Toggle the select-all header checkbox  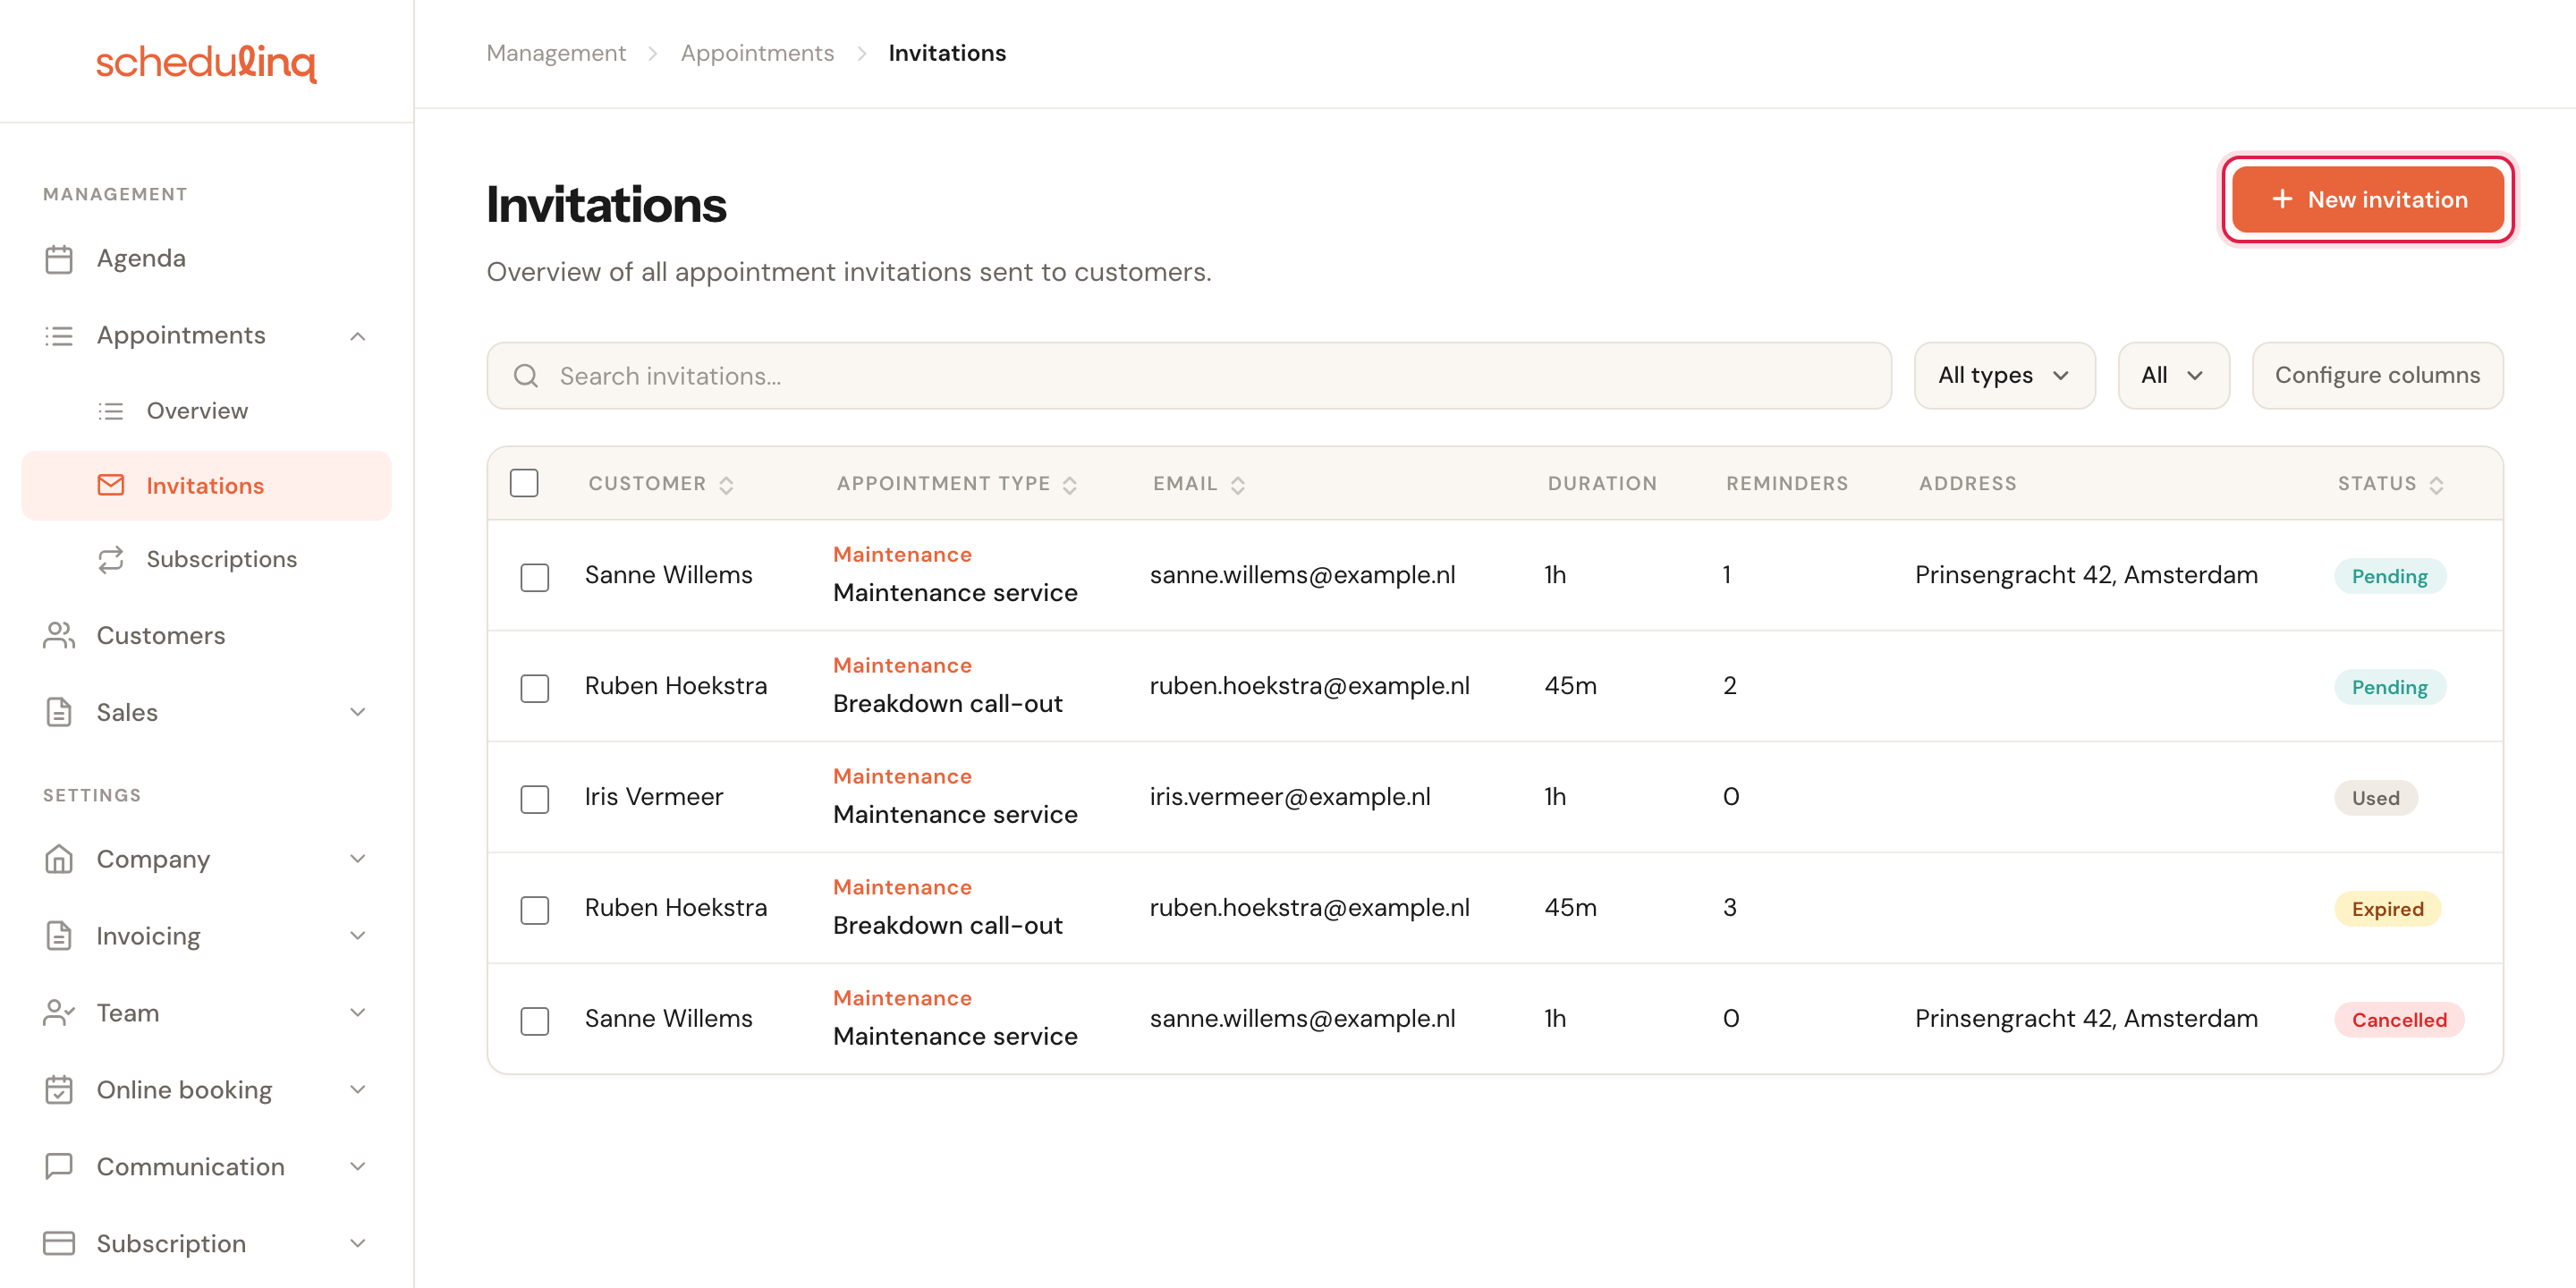point(524,483)
